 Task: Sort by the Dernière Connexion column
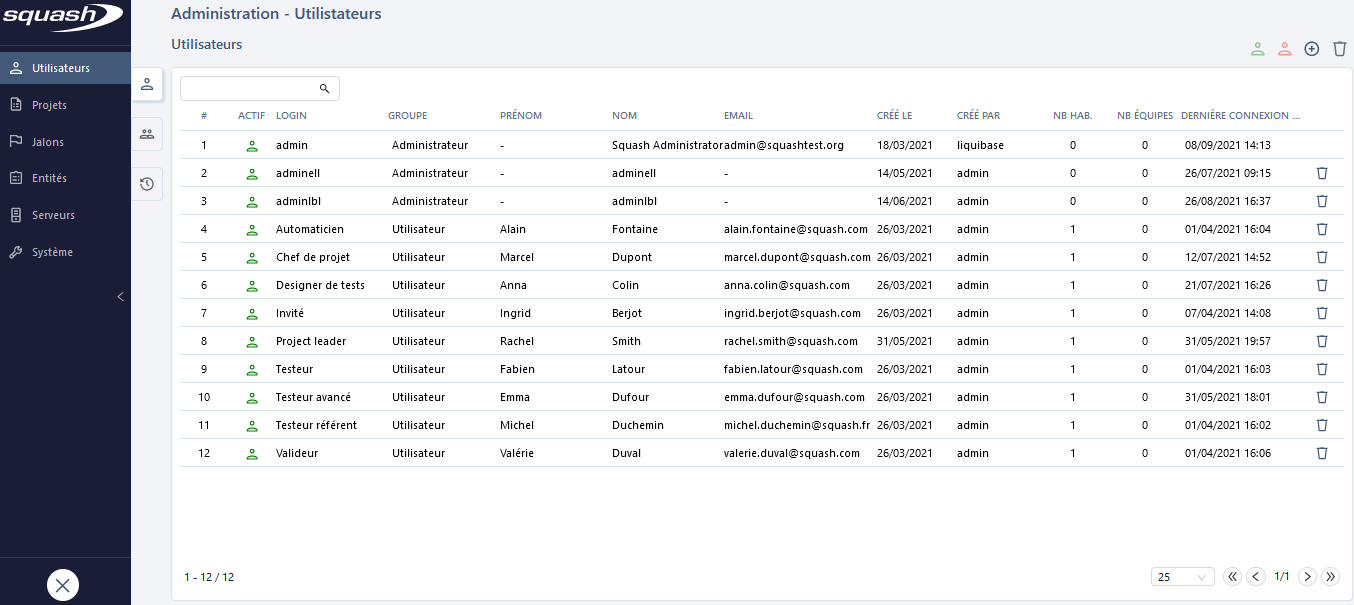(1239, 115)
